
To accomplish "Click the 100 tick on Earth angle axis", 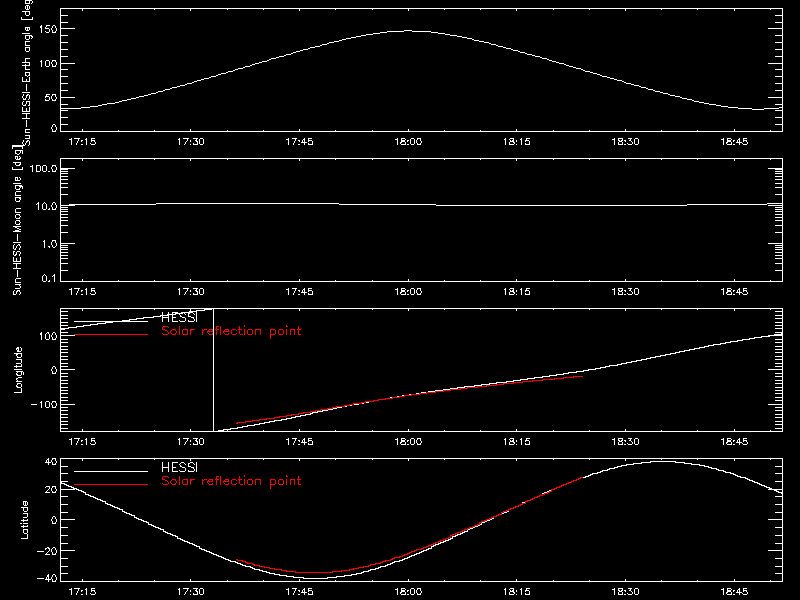I will (x=48, y=64).
